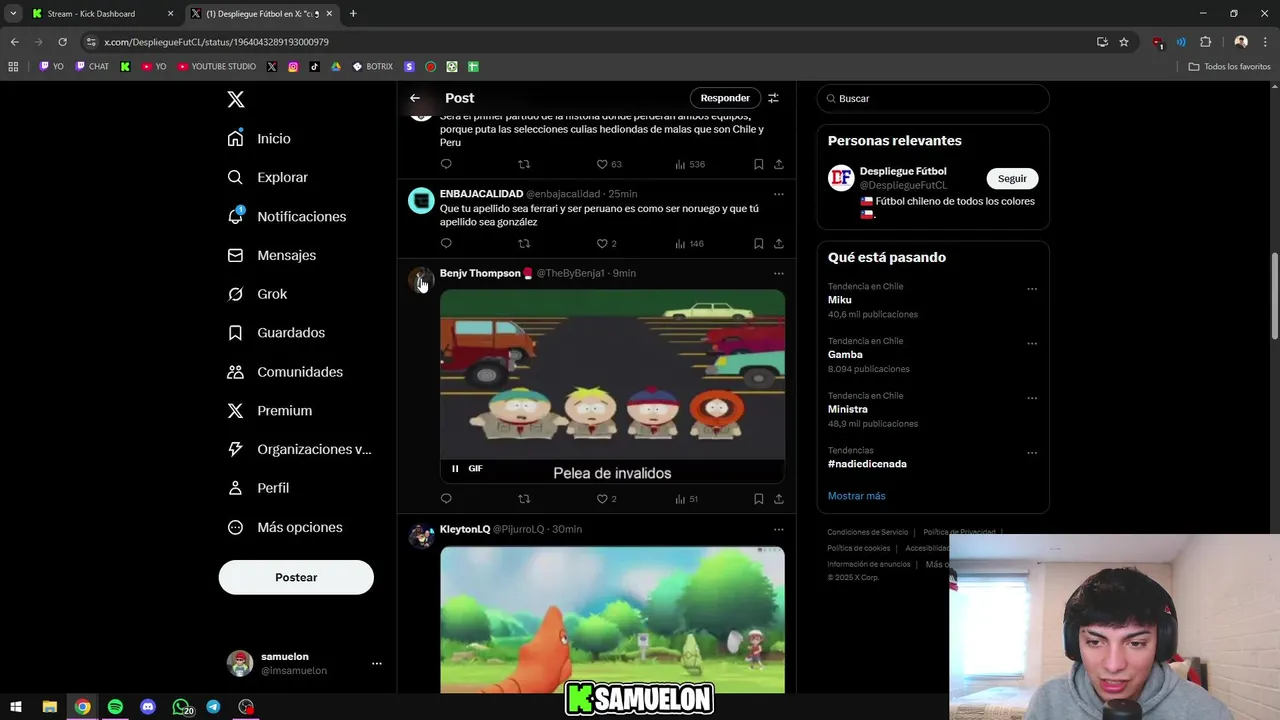Open Más opciones in the sidebar

pos(285,527)
